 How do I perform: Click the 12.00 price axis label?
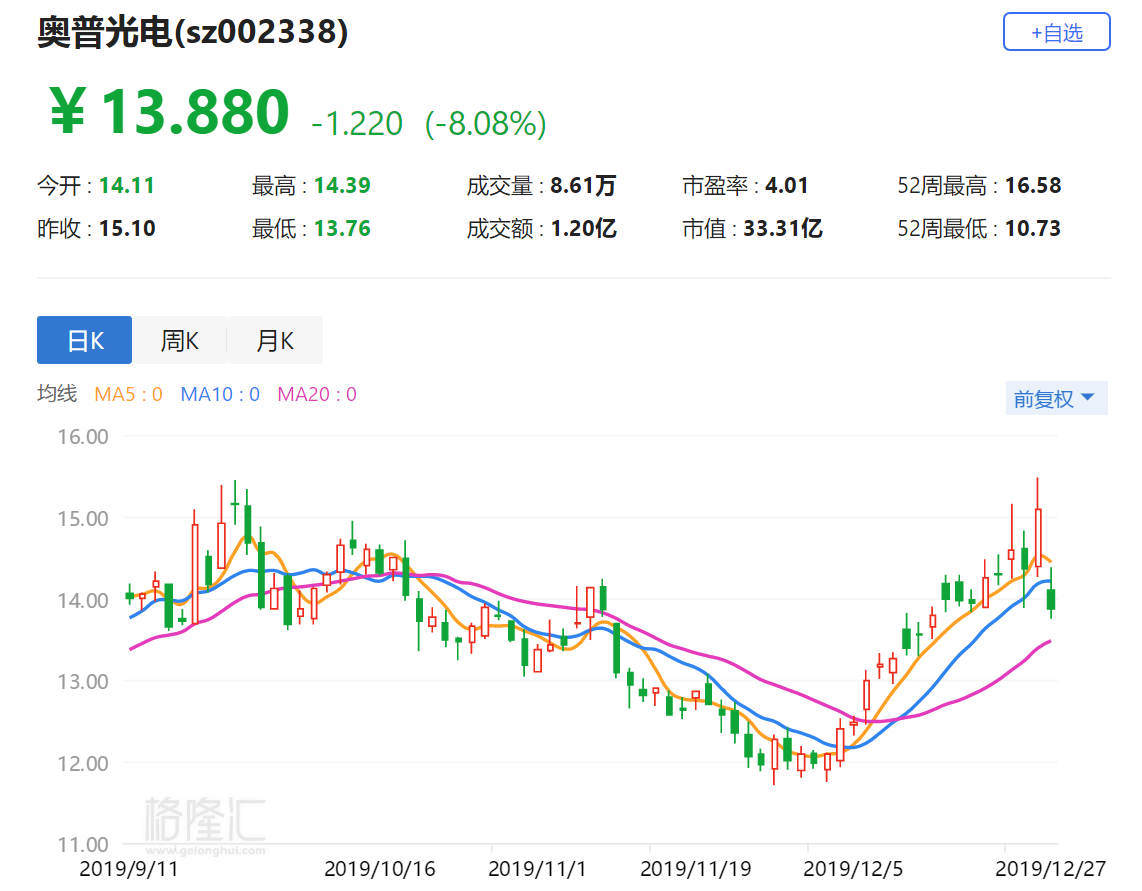(83, 764)
